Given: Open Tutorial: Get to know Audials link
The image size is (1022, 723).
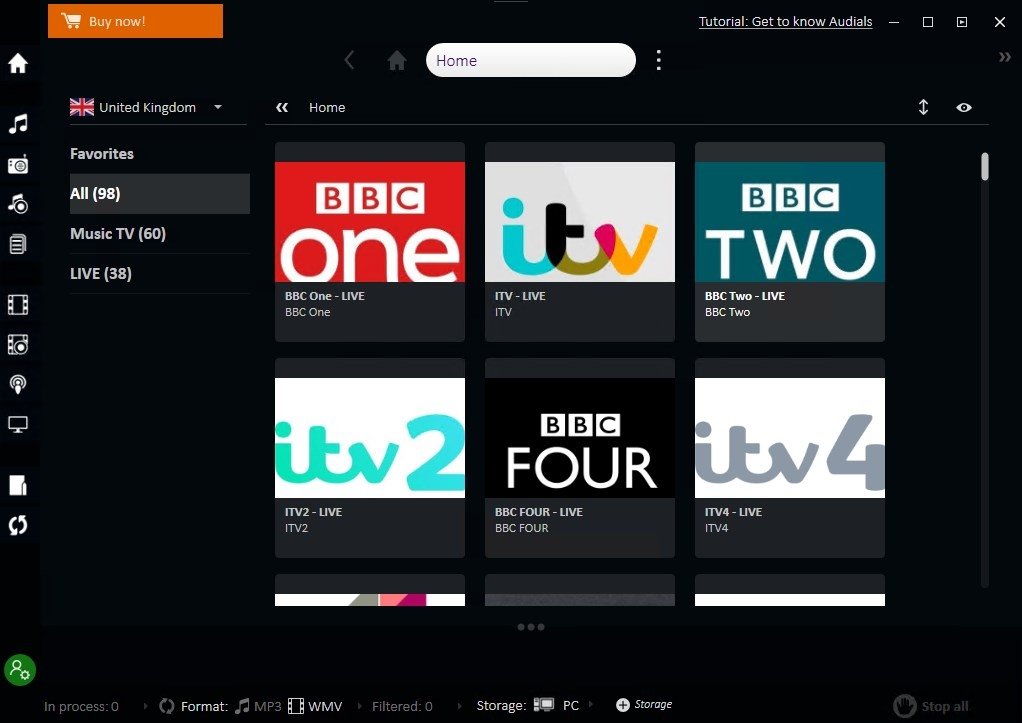Looking at the screenshot, I should [785, 22].
